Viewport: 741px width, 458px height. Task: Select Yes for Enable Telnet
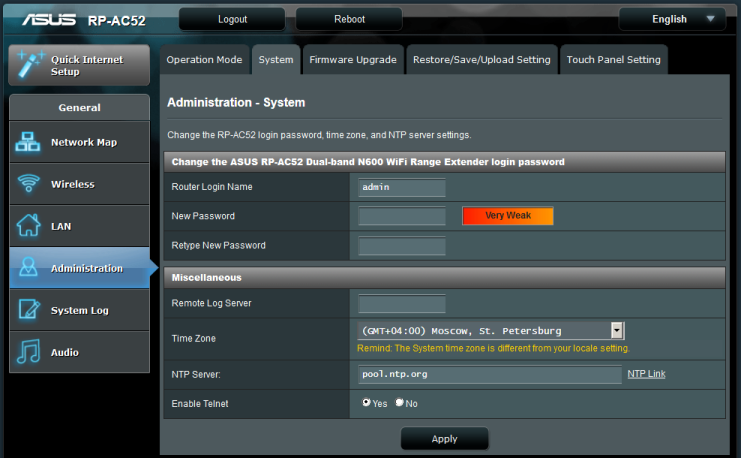click(x=366, y=402)
